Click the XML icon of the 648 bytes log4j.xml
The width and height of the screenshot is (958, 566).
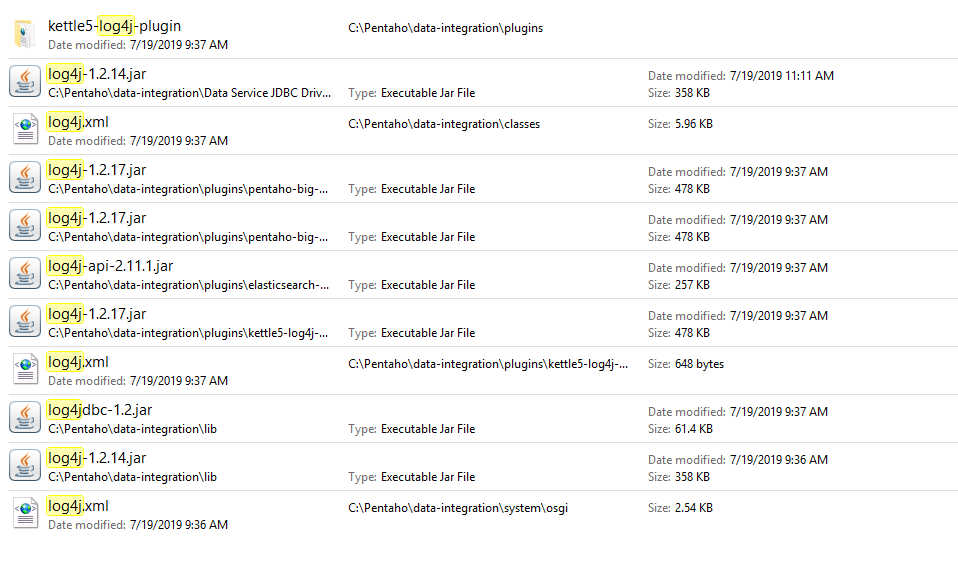[25, 370]
